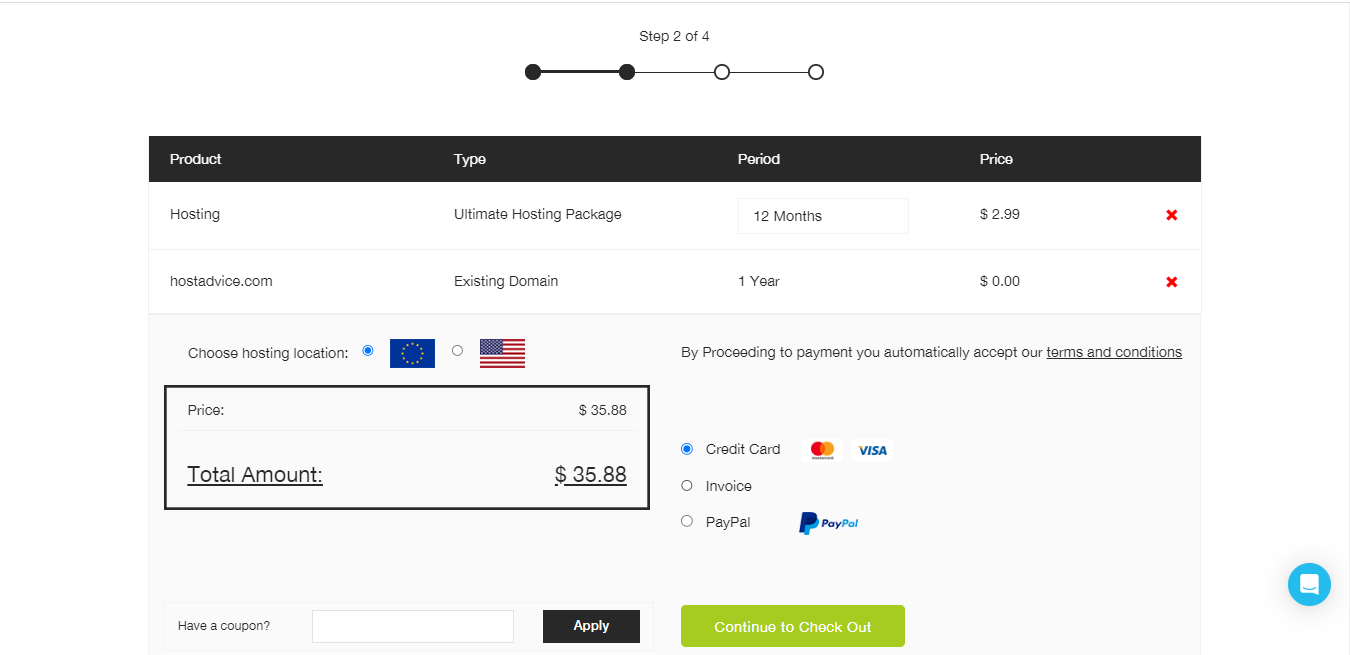Continue to Check Out
This screenshot has width=1350, height=655.
pyautogui.click(x=793, y=626)
